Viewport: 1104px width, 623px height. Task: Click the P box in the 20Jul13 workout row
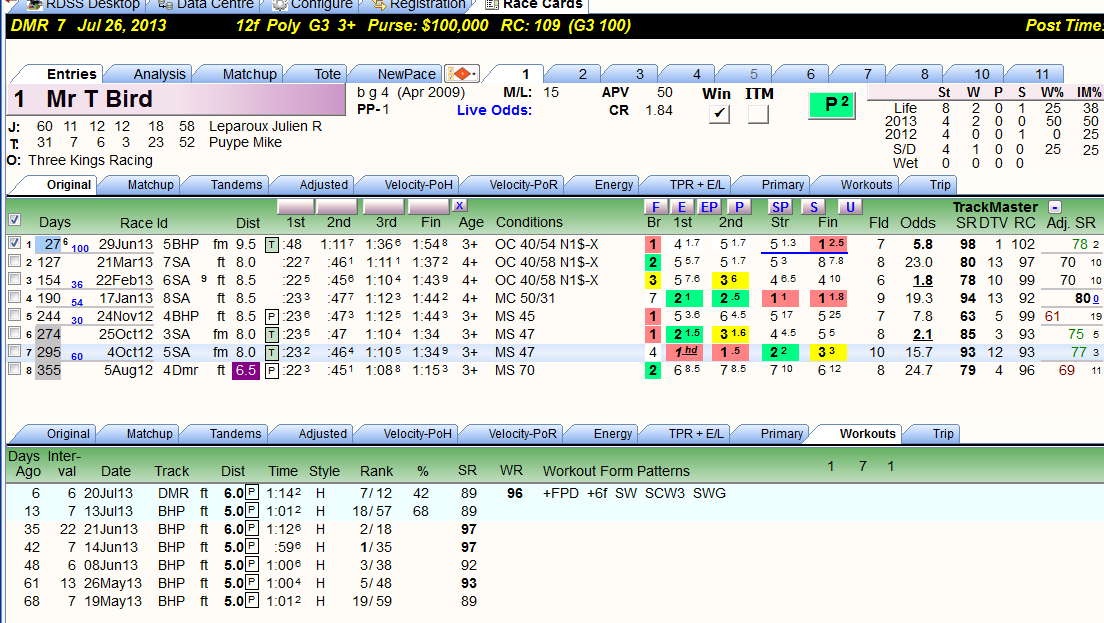point(251,493)
